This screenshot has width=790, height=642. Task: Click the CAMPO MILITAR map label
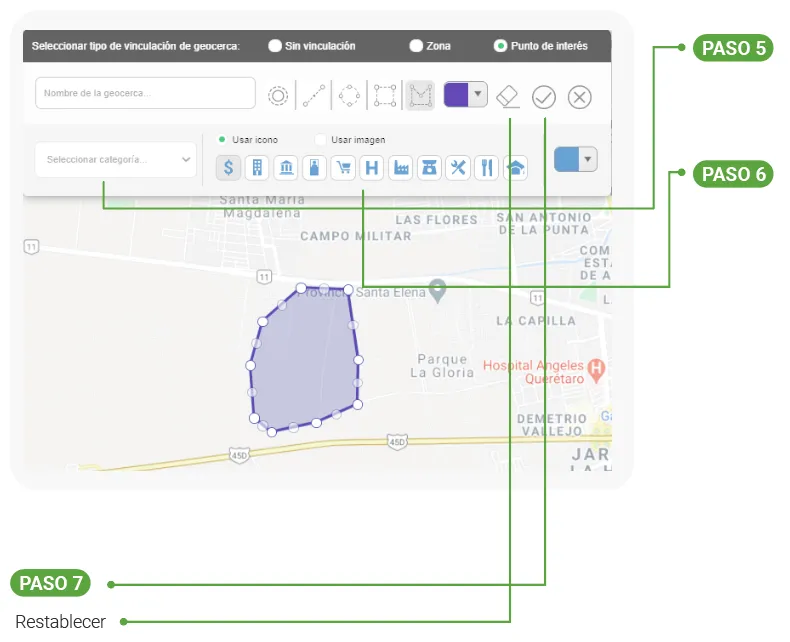click(x=356, y=236)
